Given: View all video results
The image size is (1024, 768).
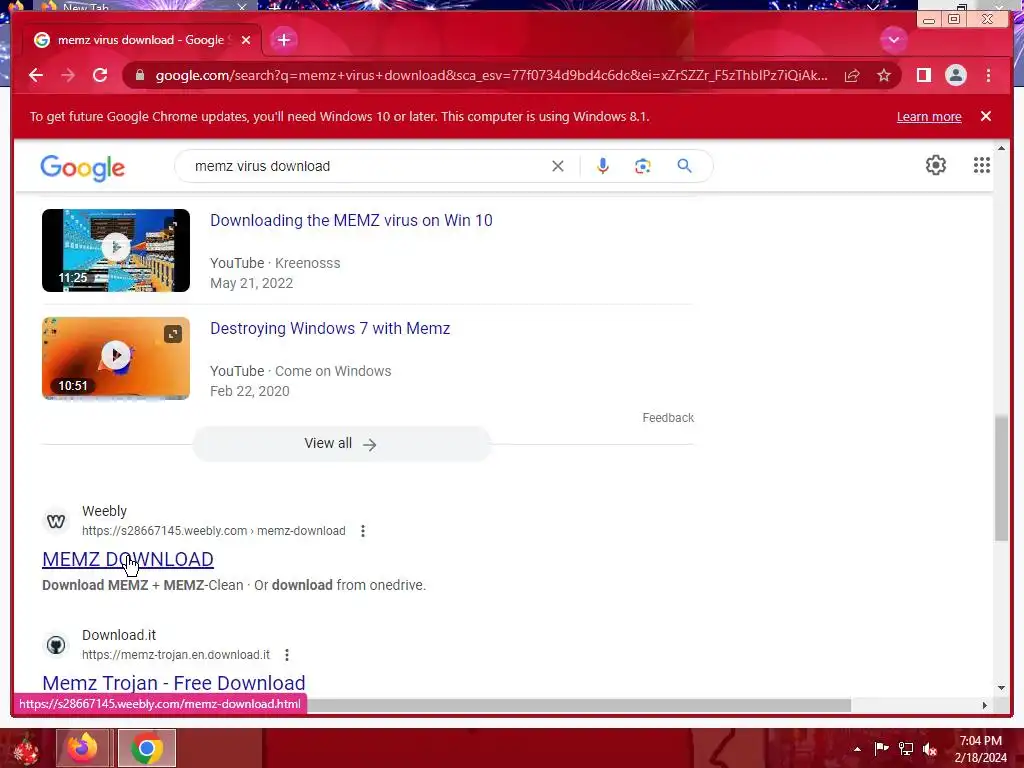Looking at the screenshot, I should click(x=341, y=443).
